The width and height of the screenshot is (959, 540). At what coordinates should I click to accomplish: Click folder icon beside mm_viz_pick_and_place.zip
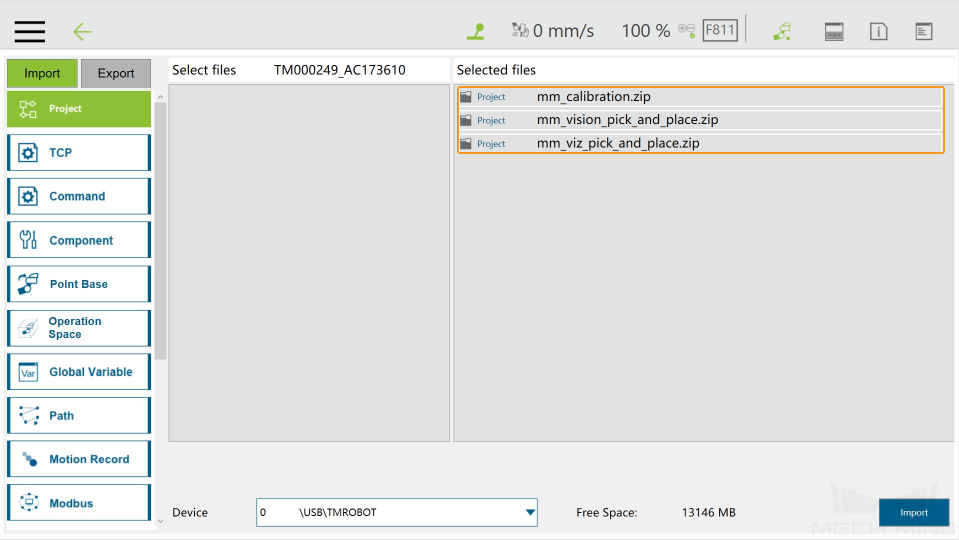tap(466, 143)
